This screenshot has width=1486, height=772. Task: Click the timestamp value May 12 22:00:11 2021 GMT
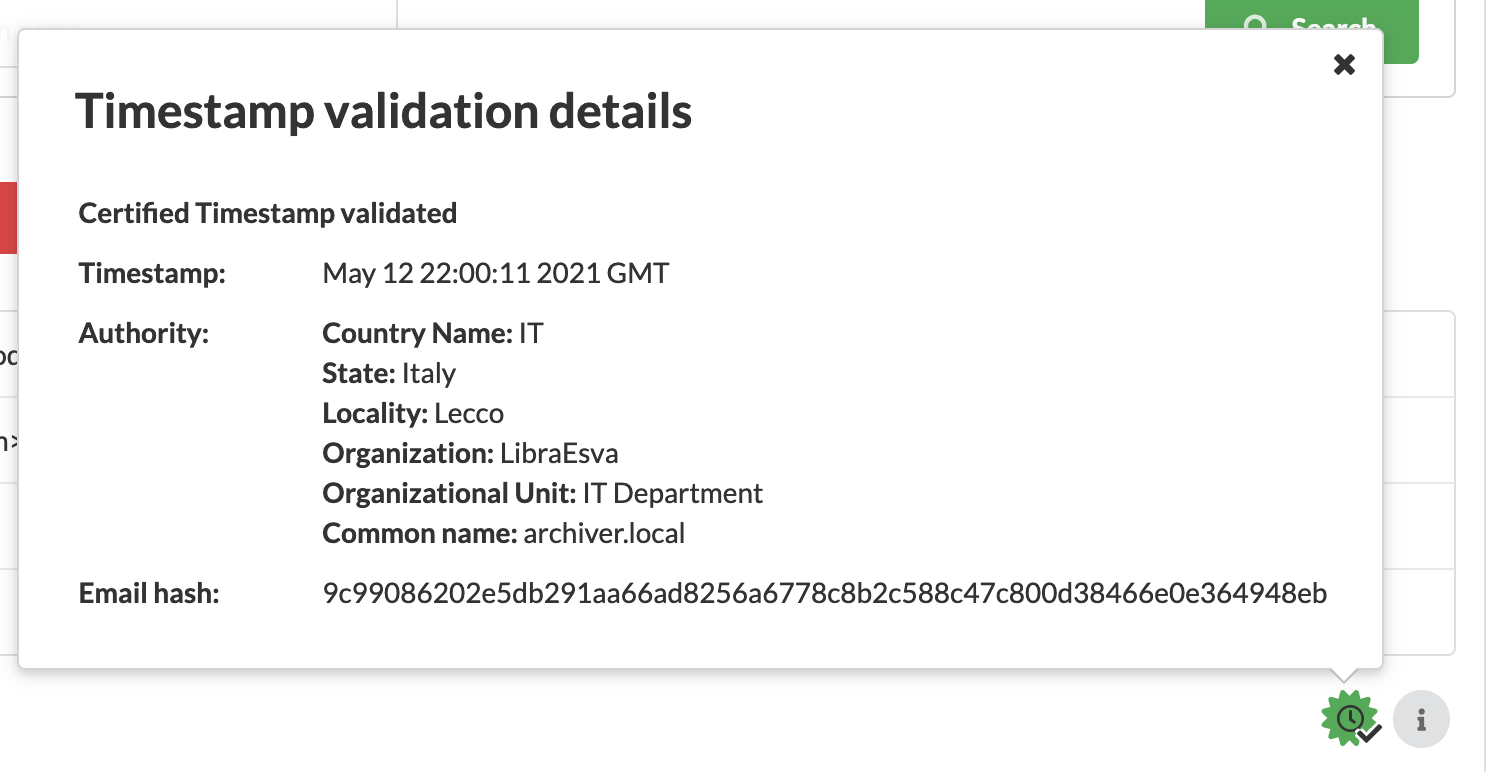tap(496, 273)
